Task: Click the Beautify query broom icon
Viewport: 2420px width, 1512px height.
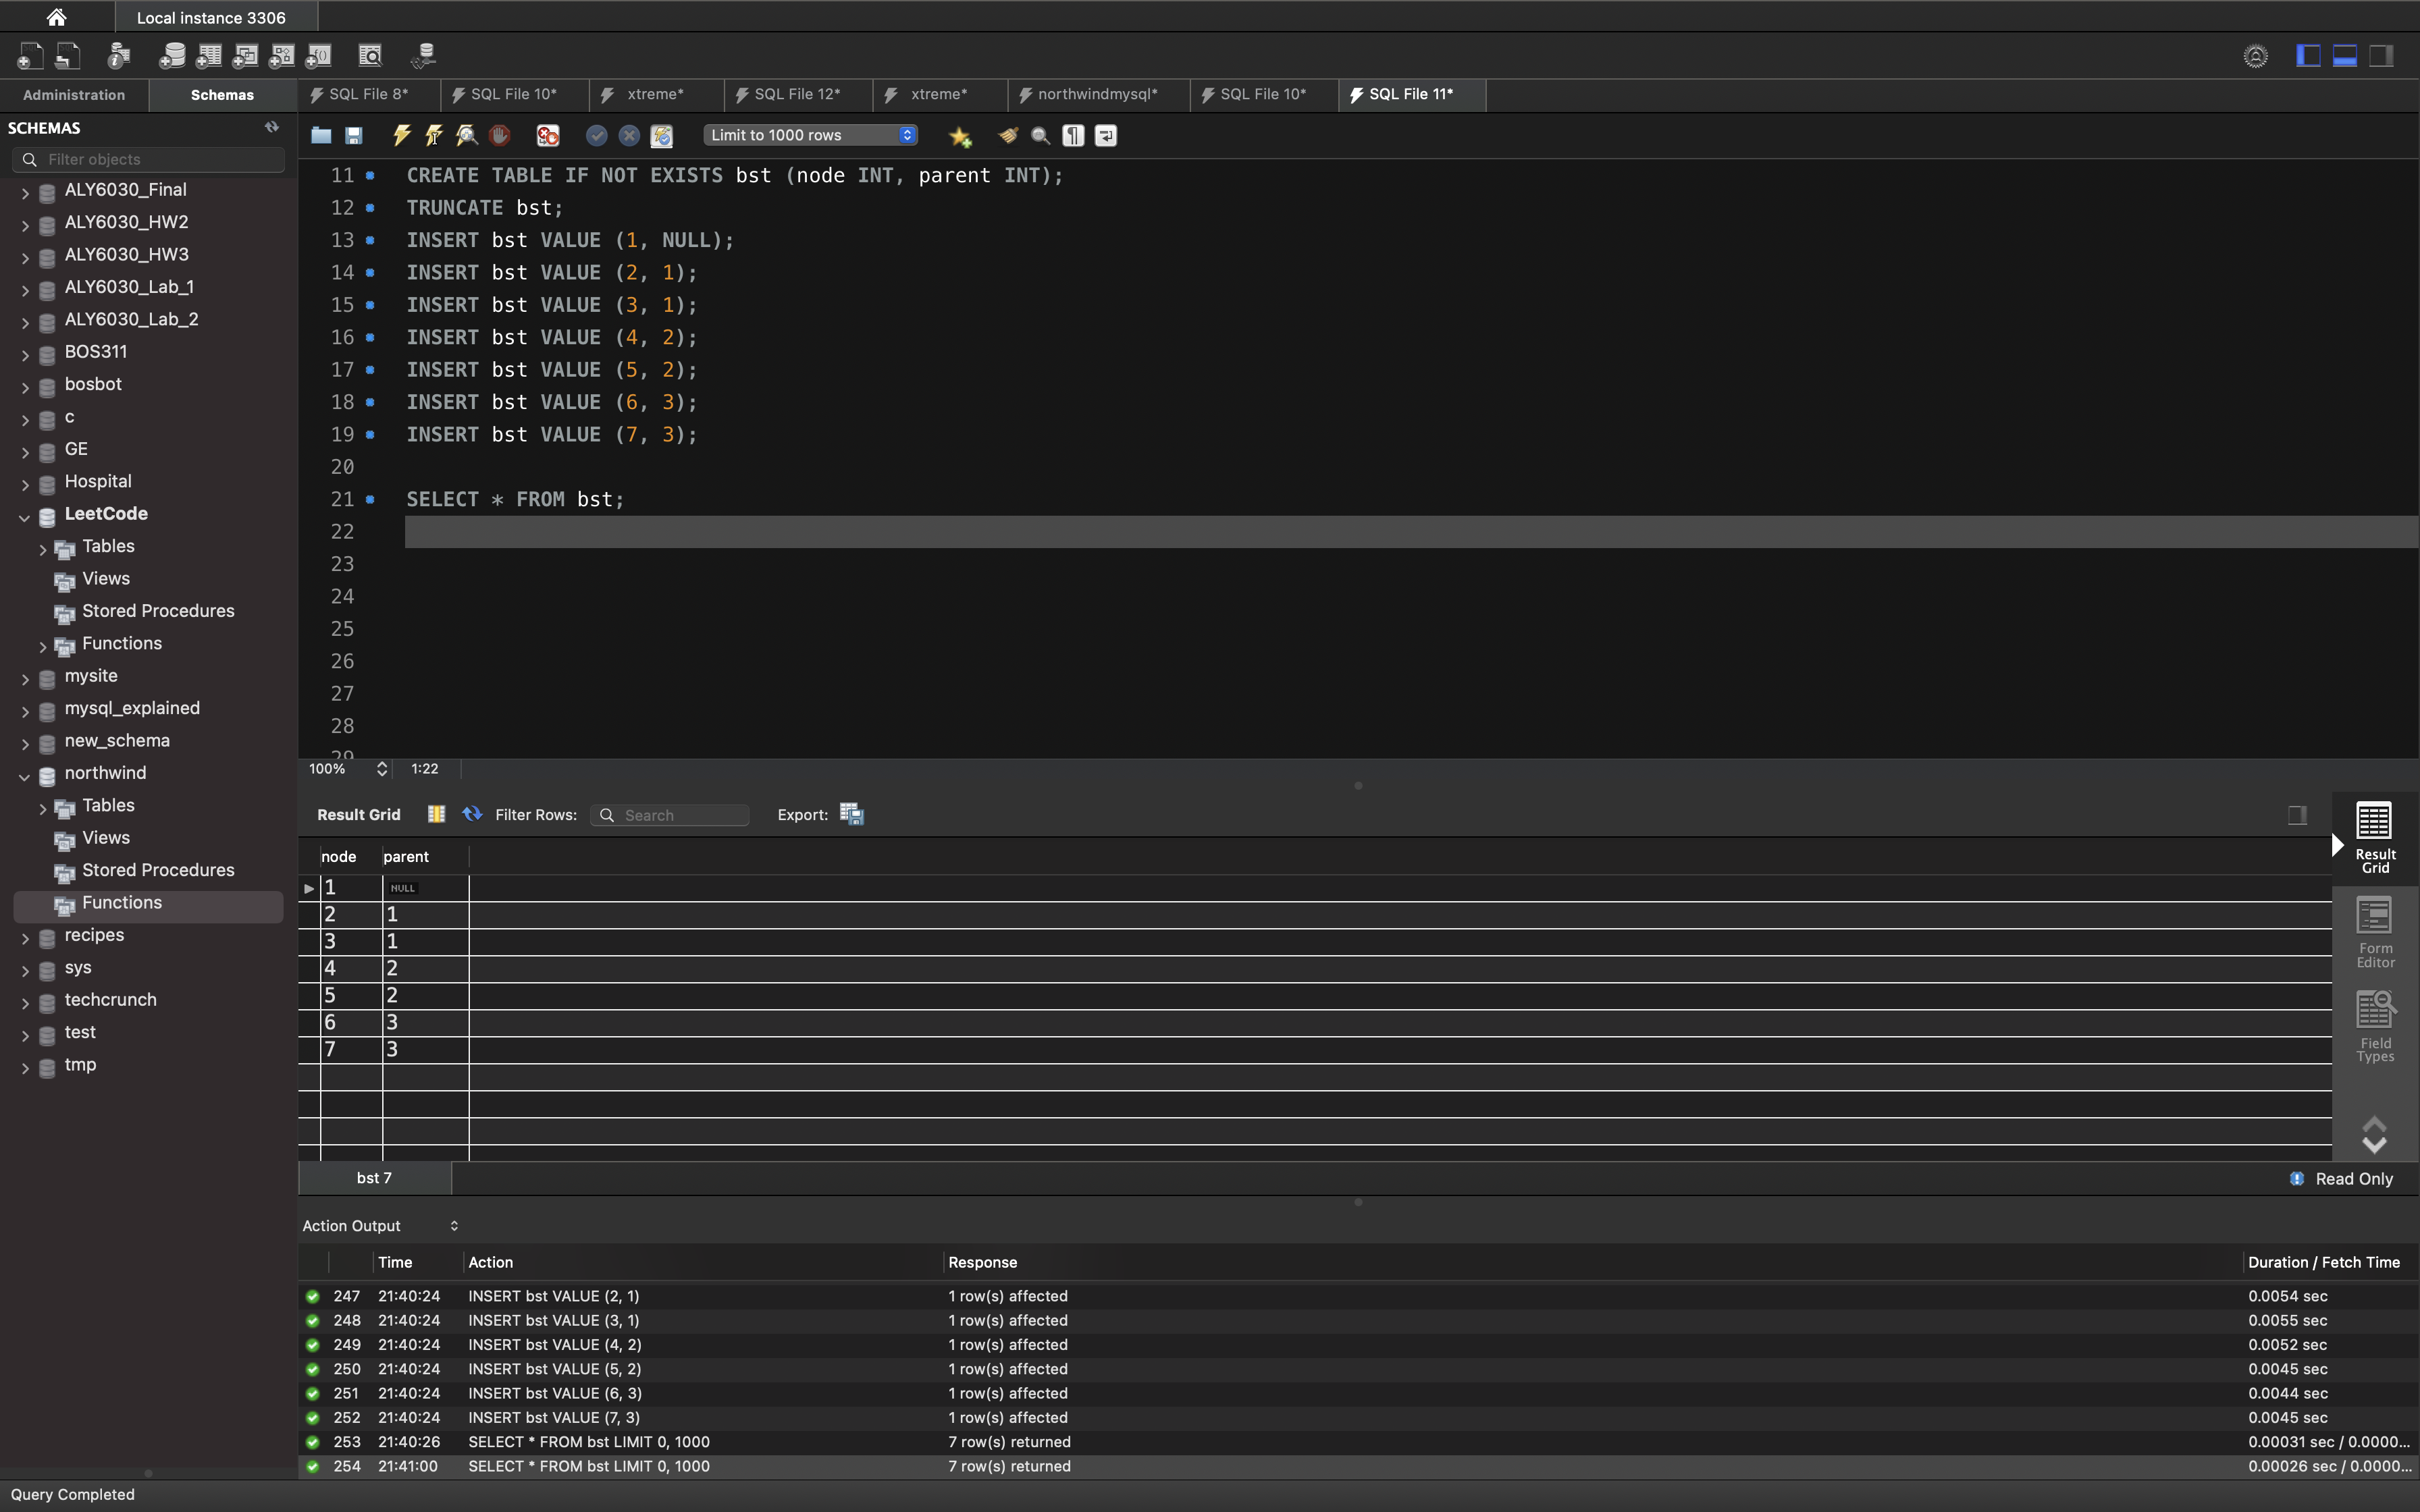Action: 1008,135
